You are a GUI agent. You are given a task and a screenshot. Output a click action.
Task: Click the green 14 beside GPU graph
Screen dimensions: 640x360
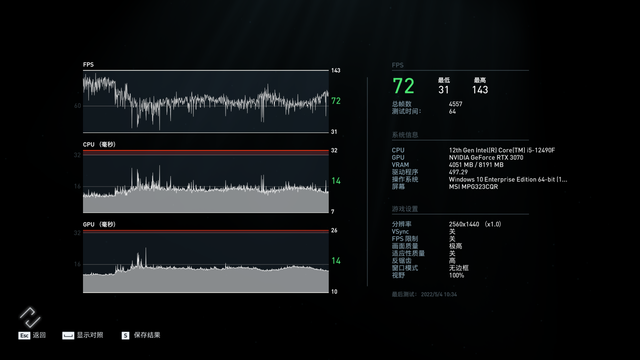coord(336,261)
